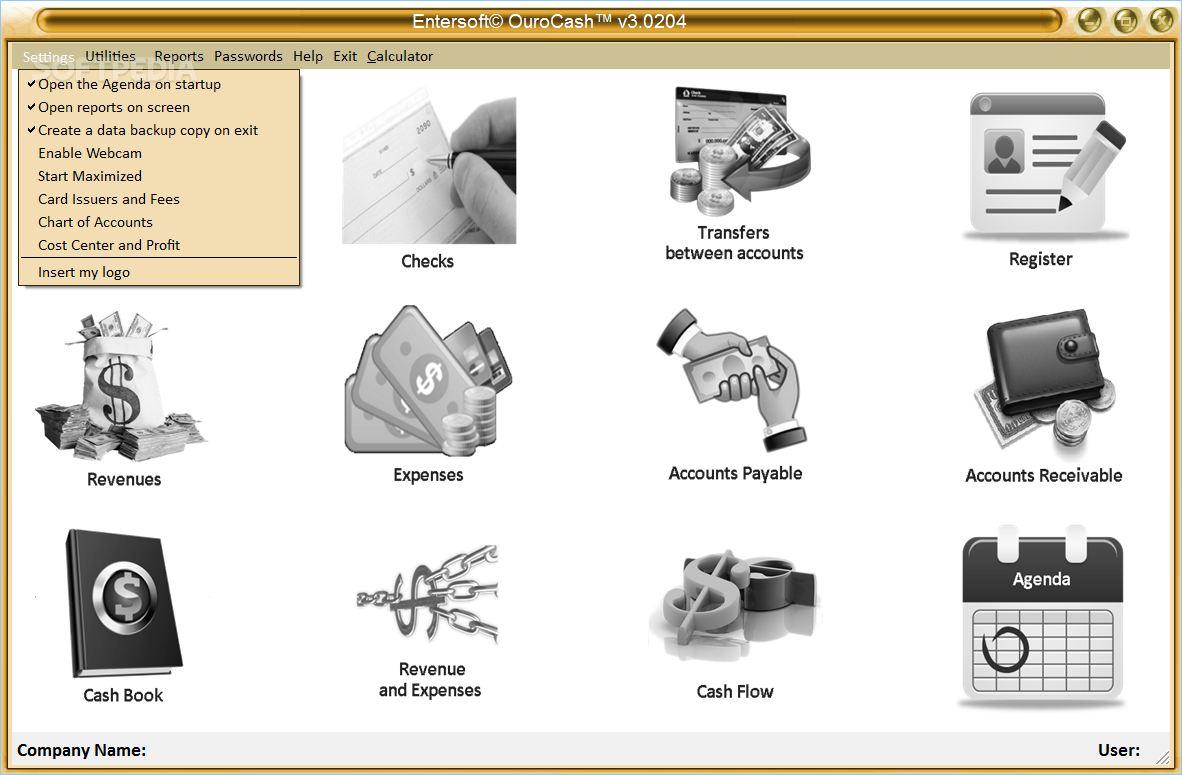Open Cost Center and Profit entry
Screen dimensions: 1182x775
(159, 245)
